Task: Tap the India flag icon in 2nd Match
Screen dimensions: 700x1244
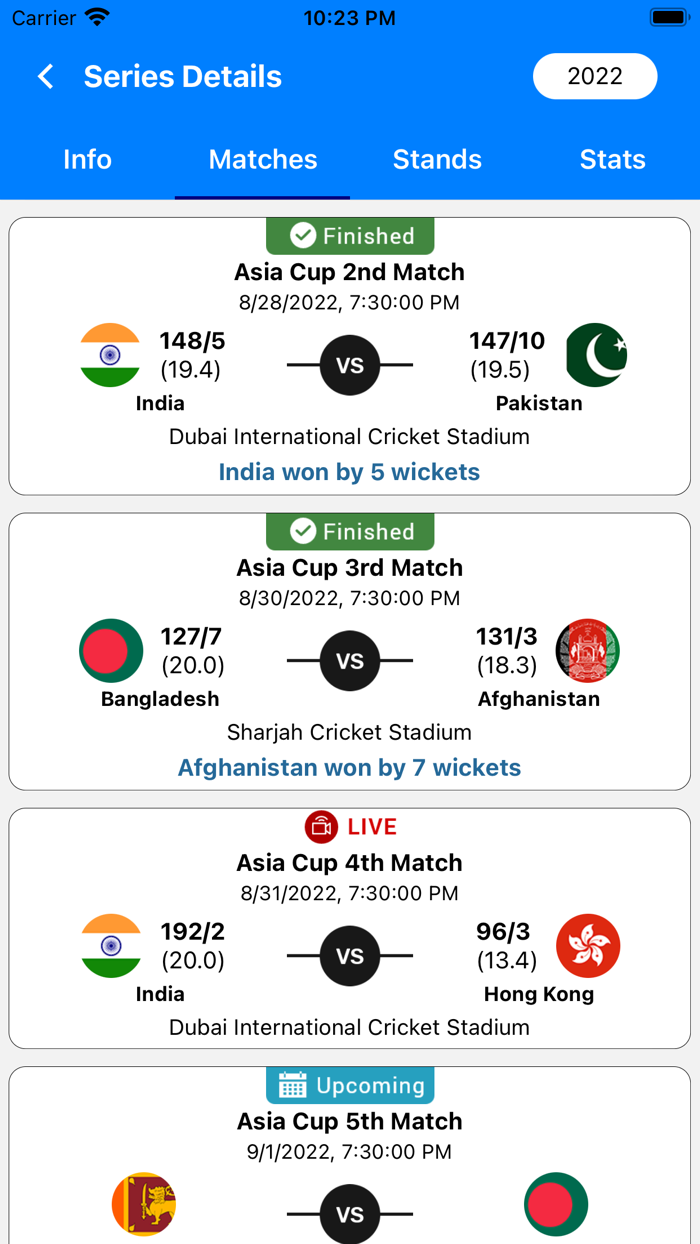Action: click(110, 356)
